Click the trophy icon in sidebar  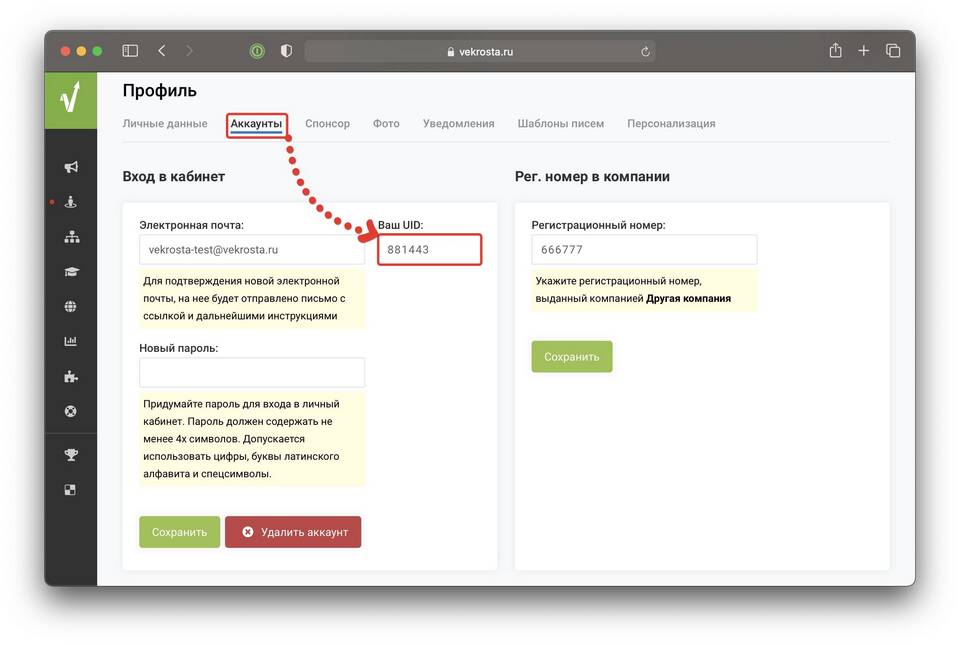pos(71,455)
